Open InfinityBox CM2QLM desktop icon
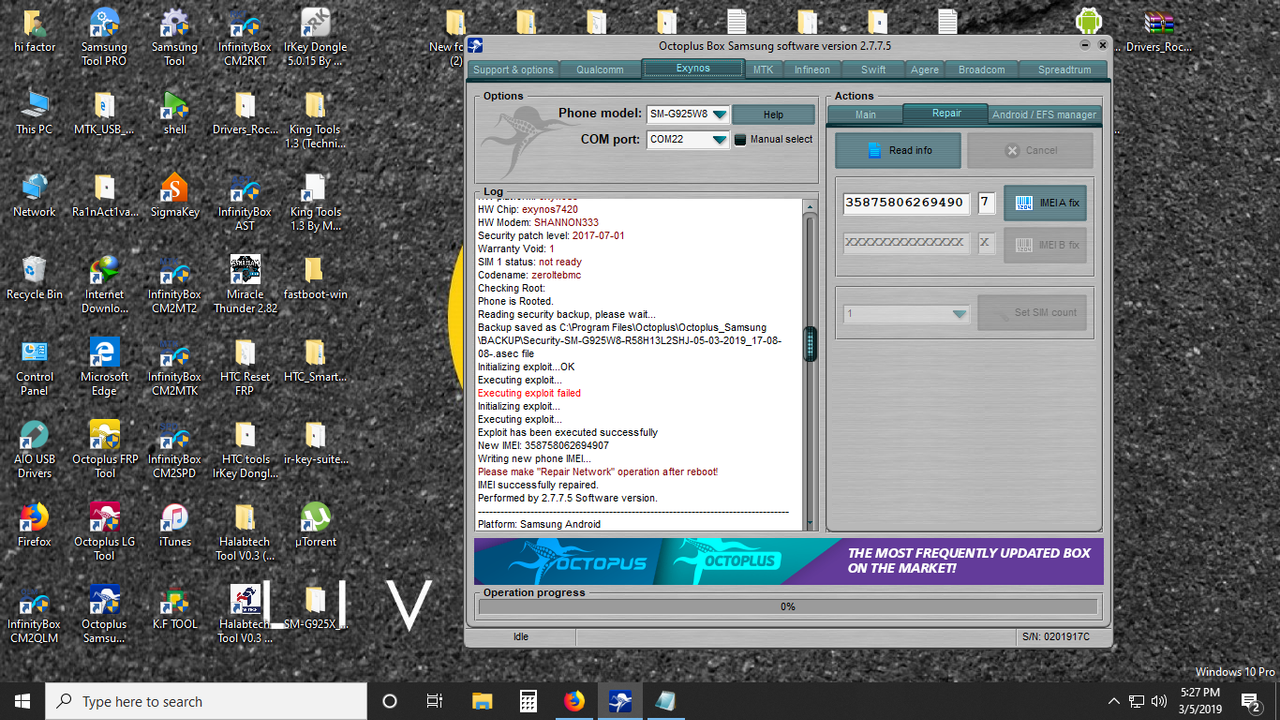The height and width of the screenshot is (720, 1280). click(x=34, y=614)
